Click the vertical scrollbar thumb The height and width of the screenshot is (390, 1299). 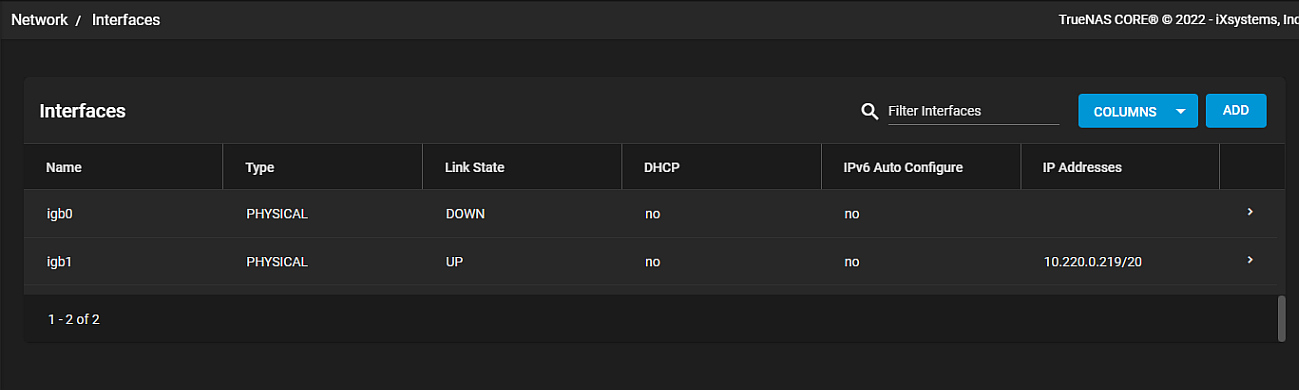(x=1281, y=319)
